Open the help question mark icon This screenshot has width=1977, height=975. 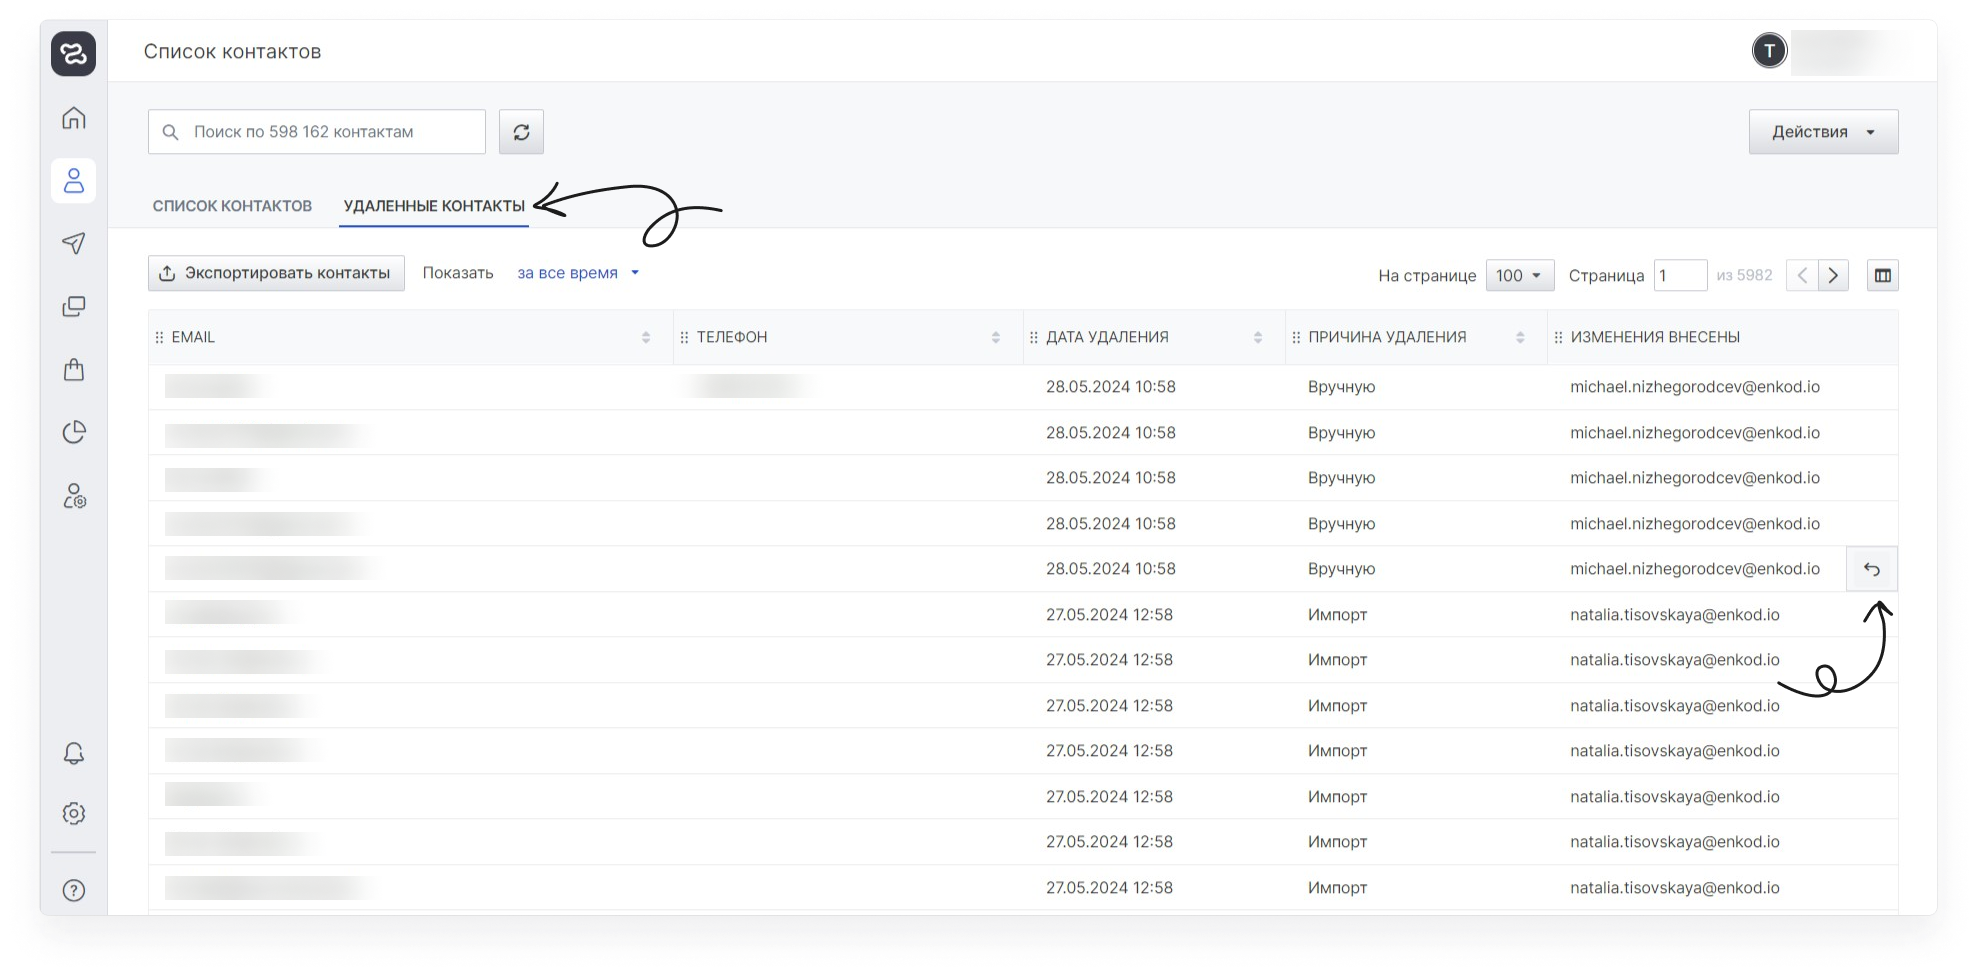[74, 890]
